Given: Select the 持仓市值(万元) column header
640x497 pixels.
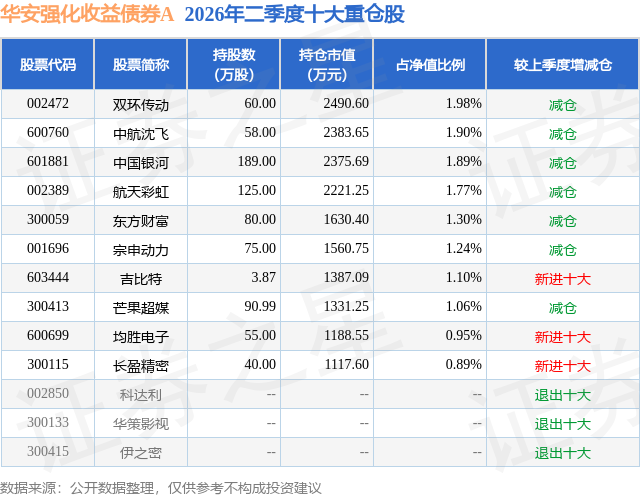Looking at the screenshot, I should coord(327,64).
